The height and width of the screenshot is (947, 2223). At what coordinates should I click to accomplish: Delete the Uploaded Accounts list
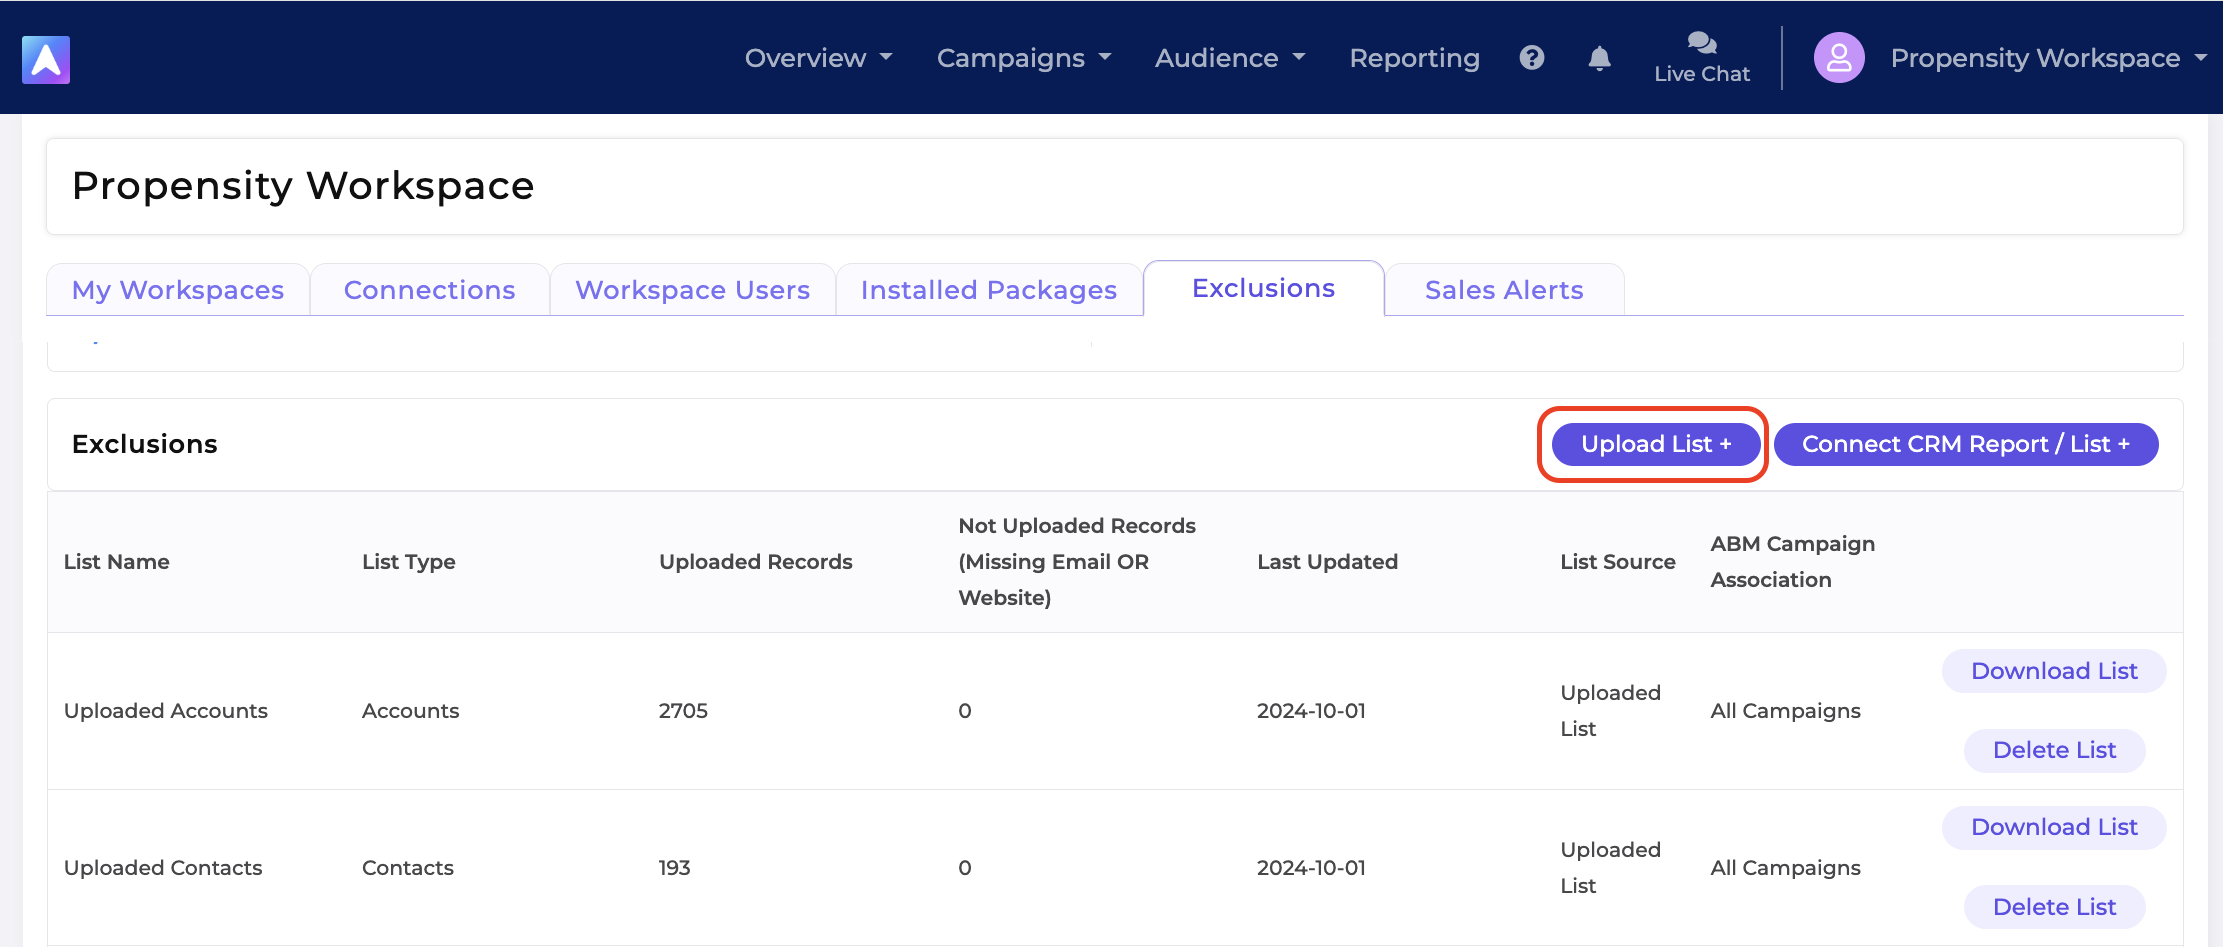coord(2054,750)
